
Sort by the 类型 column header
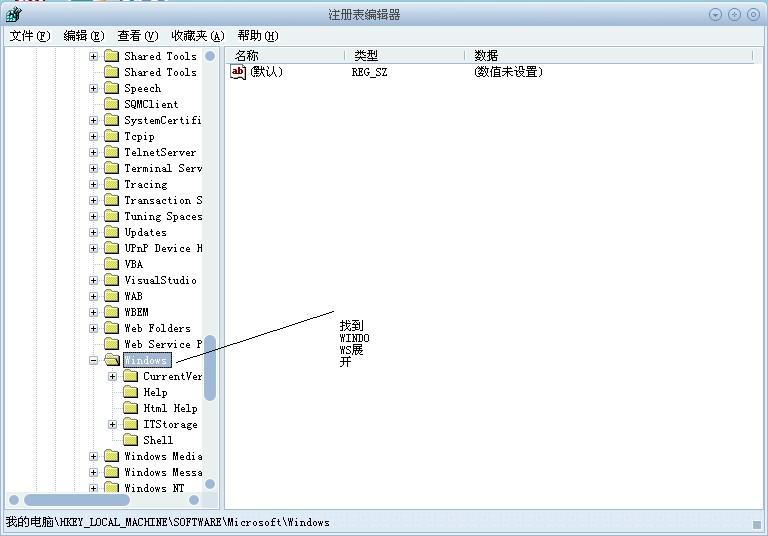point(405,55)
